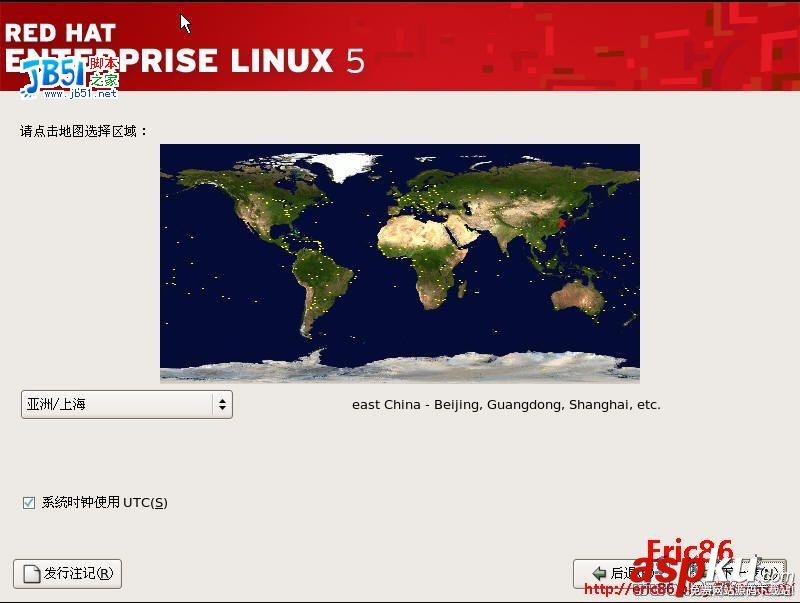Open the 亚洲/上海 timezone dropdown
The width and height of the screenshot is (800, 603).
(127, 405)
